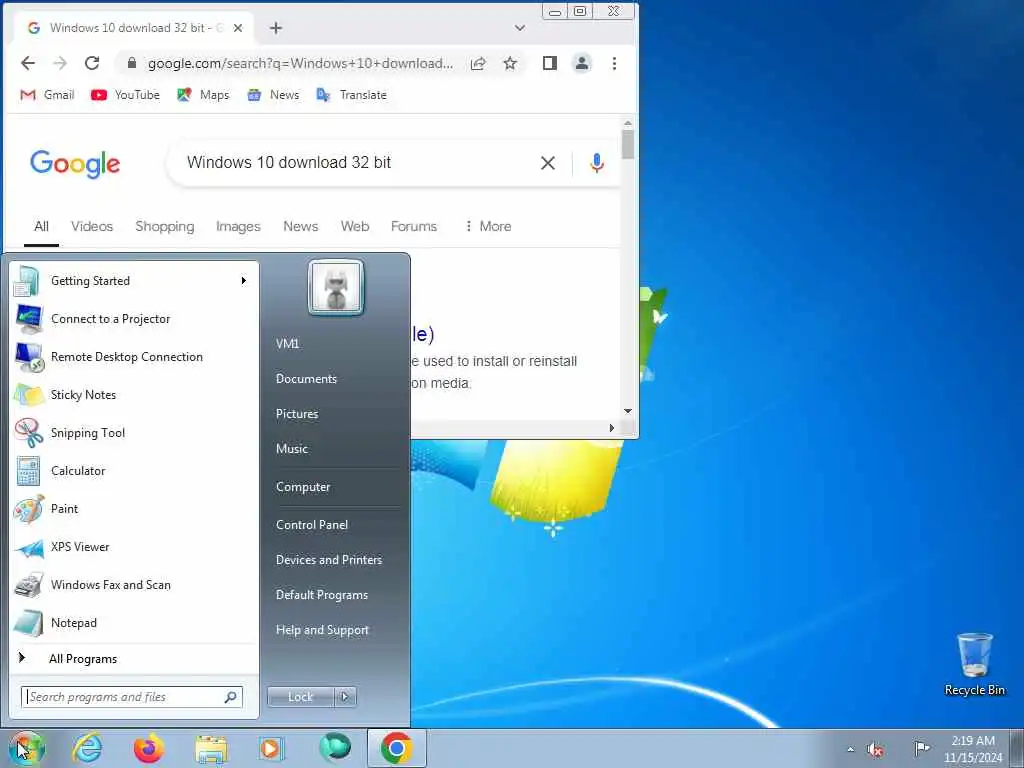Start voice search microphone

click(x=596, y=163)
